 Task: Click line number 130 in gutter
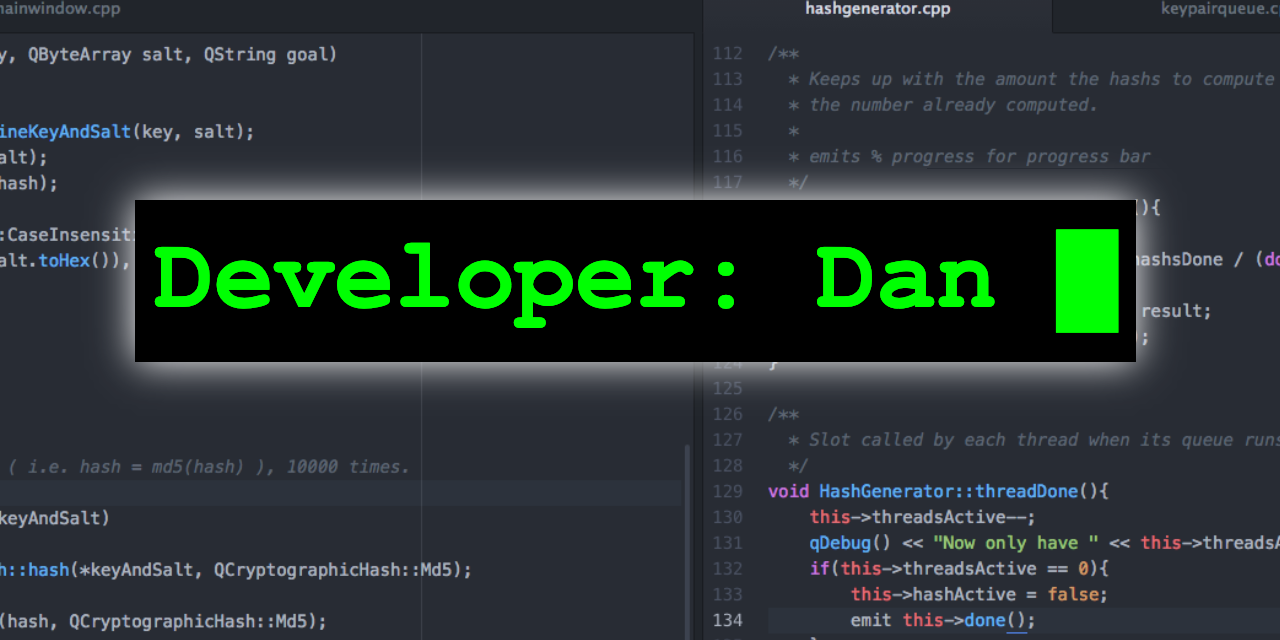[x=727, y=517]
